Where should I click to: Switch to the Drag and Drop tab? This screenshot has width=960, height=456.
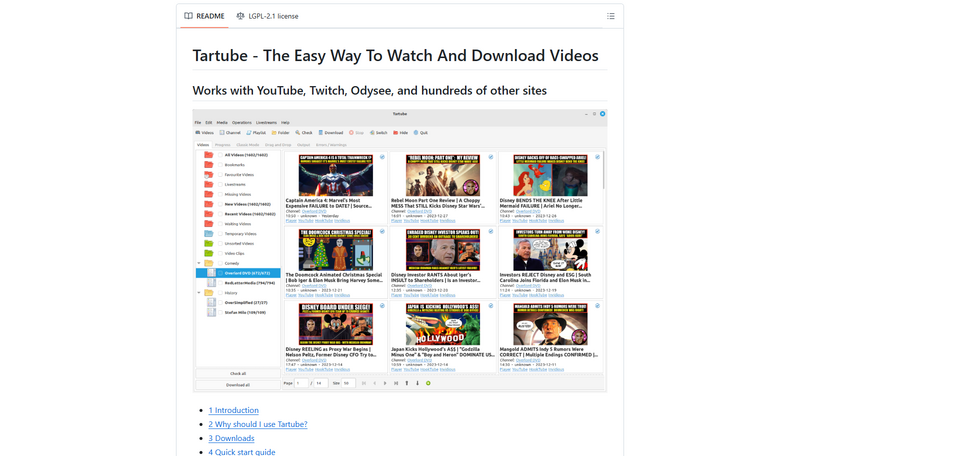pyautogui.click(x=279, y=145)
